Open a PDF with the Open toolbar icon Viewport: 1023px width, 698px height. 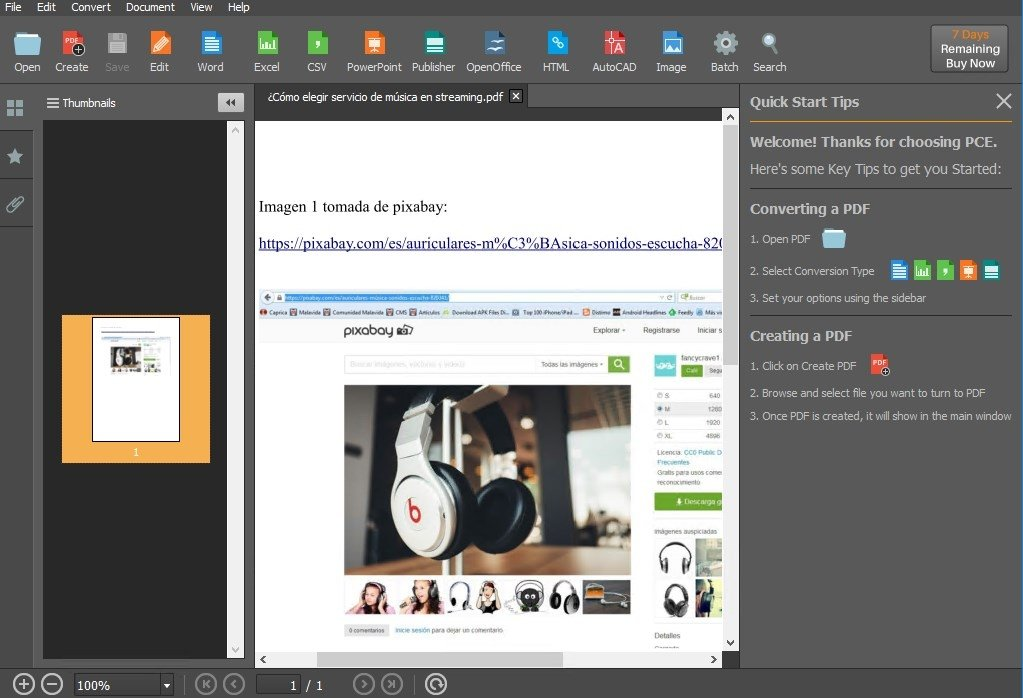pos(27,52)
